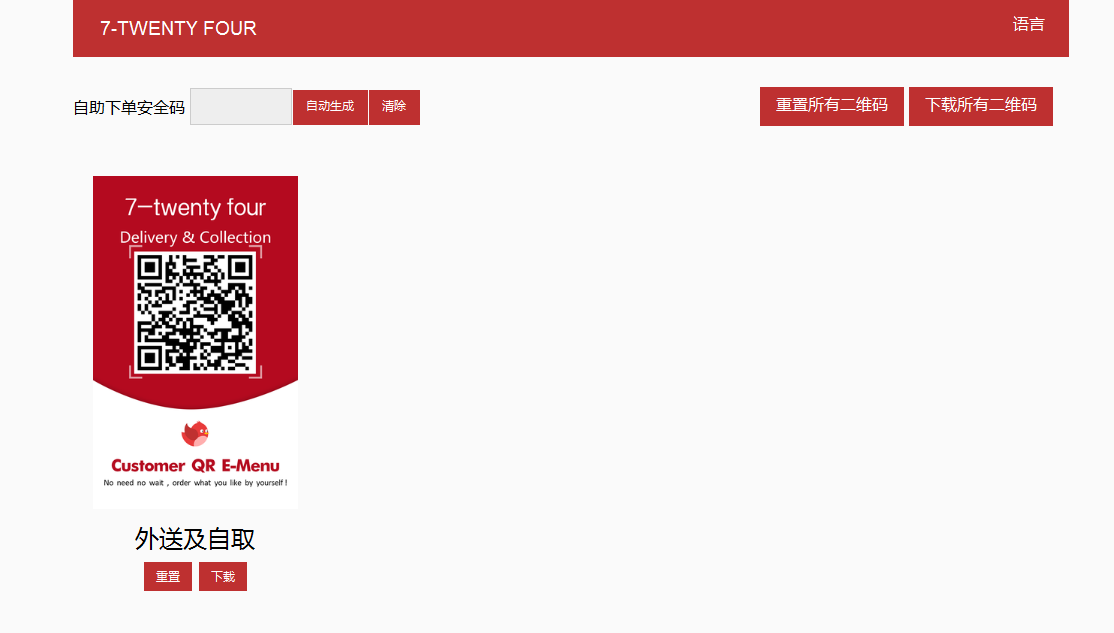
Task: Focus the 自助下单安全码 input field
Action: pyautogui.click(x=241, y=107)
